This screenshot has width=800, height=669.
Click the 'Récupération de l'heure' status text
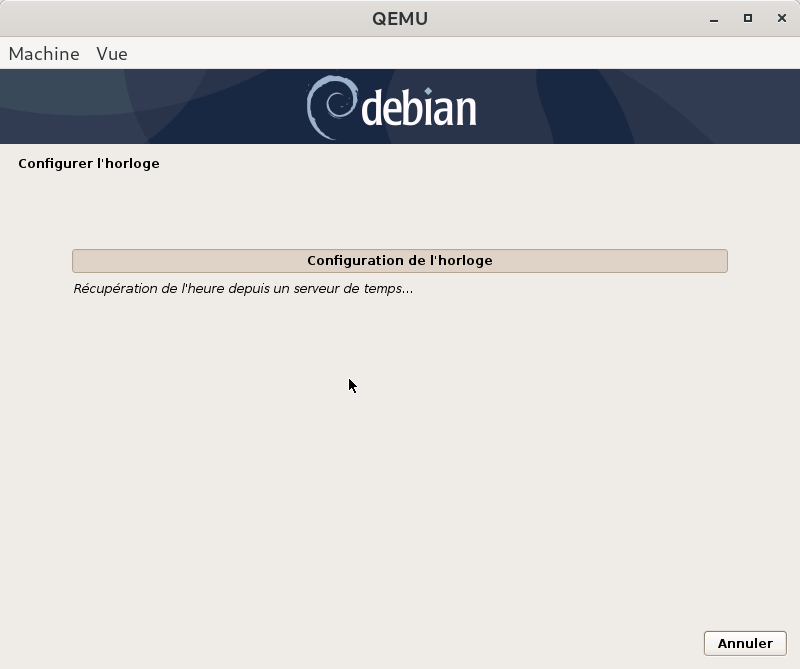tap(243, 289)
